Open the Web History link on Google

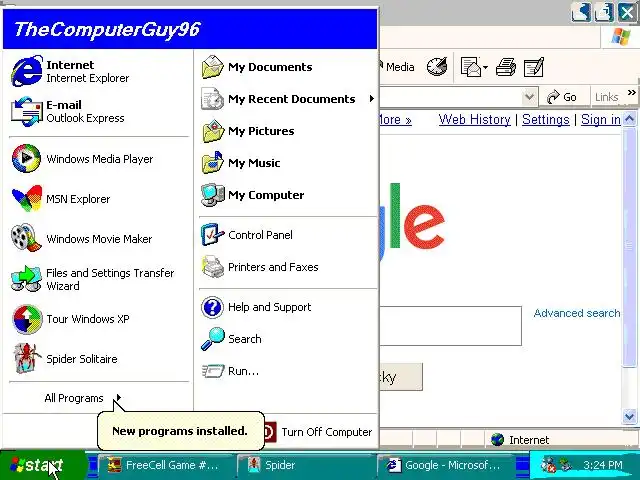(x=475, y=120)
